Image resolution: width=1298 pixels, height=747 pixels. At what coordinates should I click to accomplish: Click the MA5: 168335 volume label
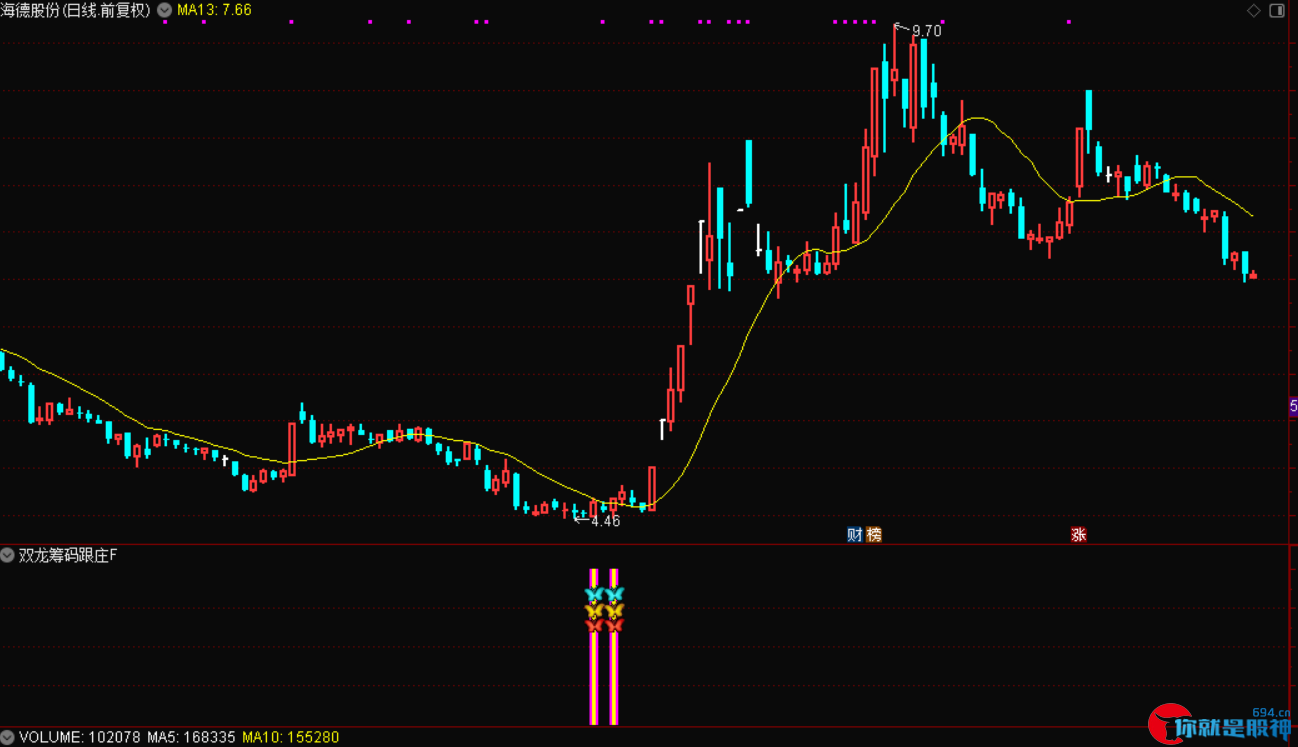tap(191, 737)
